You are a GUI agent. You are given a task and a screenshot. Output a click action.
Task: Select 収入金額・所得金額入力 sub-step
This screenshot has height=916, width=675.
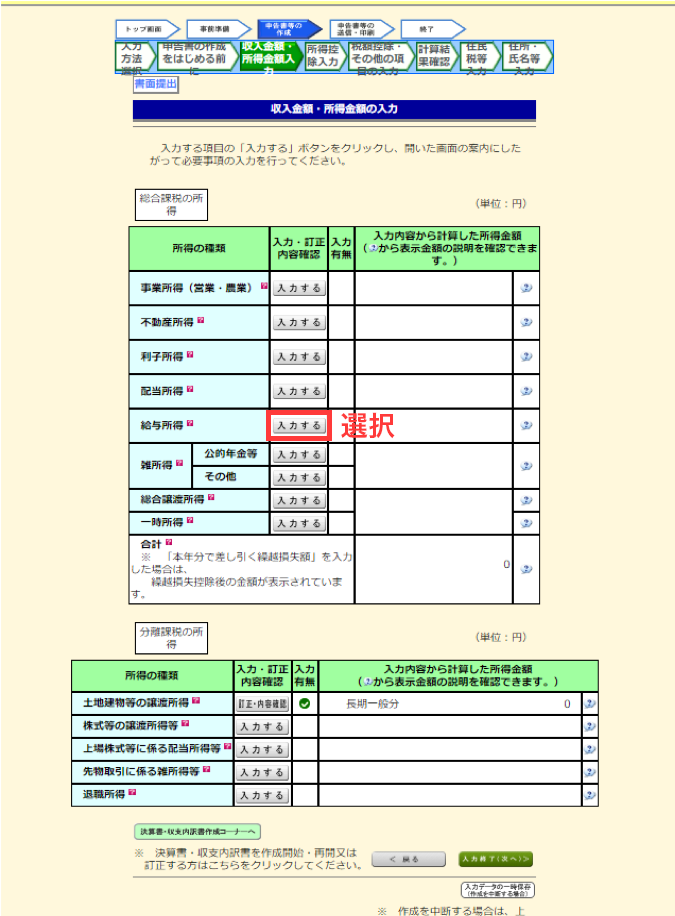[272, 57]
